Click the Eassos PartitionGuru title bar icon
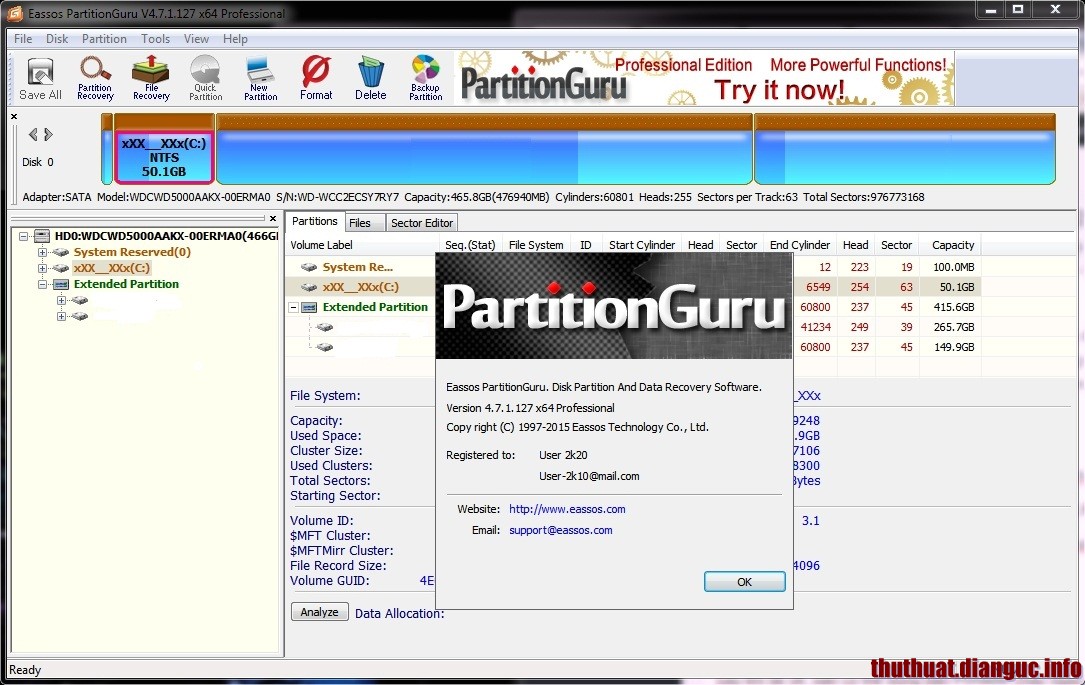Screen dimensions: 1085x685 pyautogui.click(x=15, y=12)
